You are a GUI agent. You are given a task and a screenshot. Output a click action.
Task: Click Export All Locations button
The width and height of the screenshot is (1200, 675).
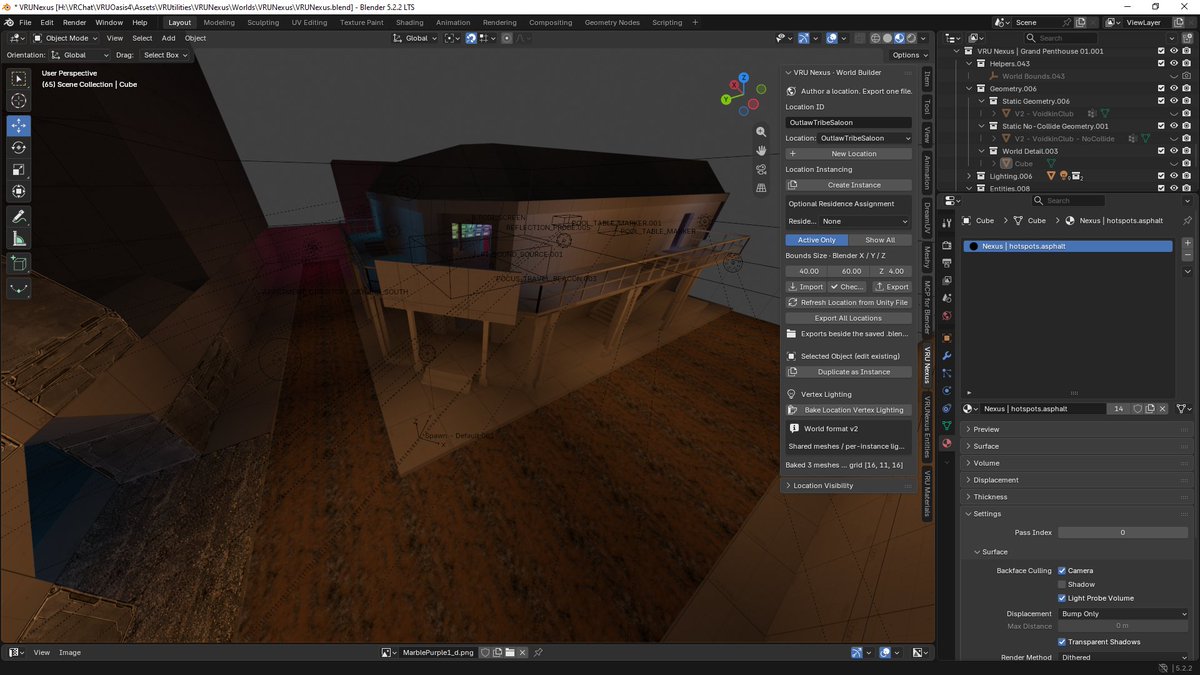[x=848, y=318]
